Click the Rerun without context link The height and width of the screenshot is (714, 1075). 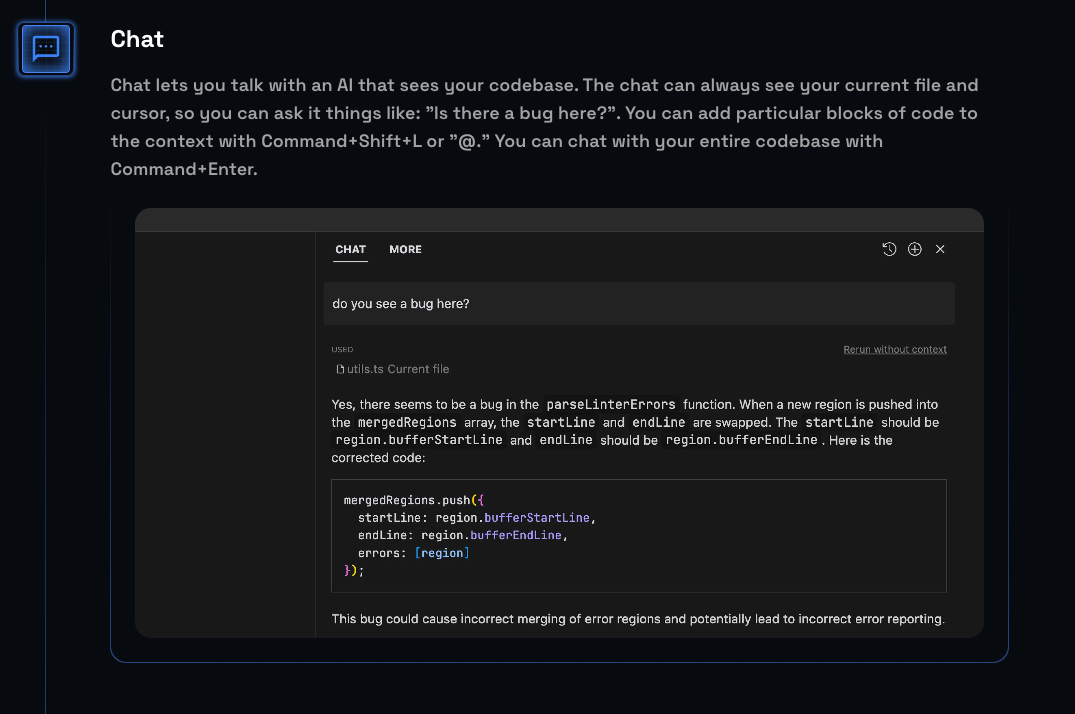pyautogui.click(x=894, y=349)
